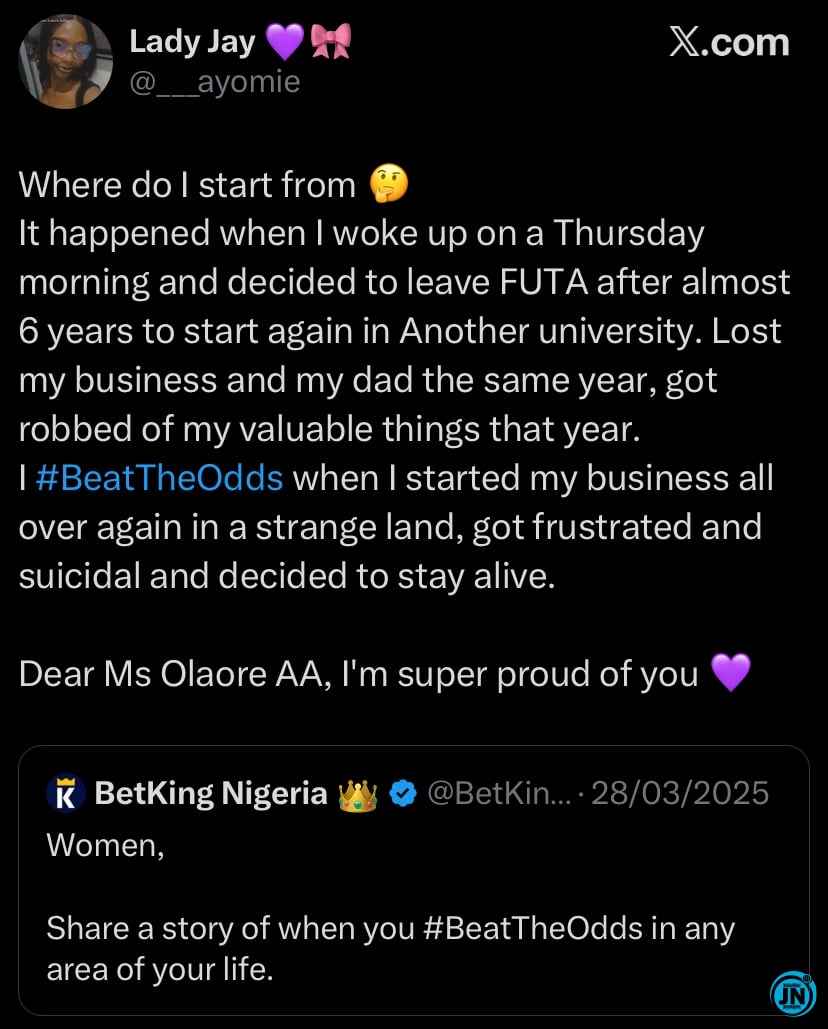The image size is (828, 1029).
Task: Open the blue #BeatTheOdds hashtag
Action: [x=159, y=478]
